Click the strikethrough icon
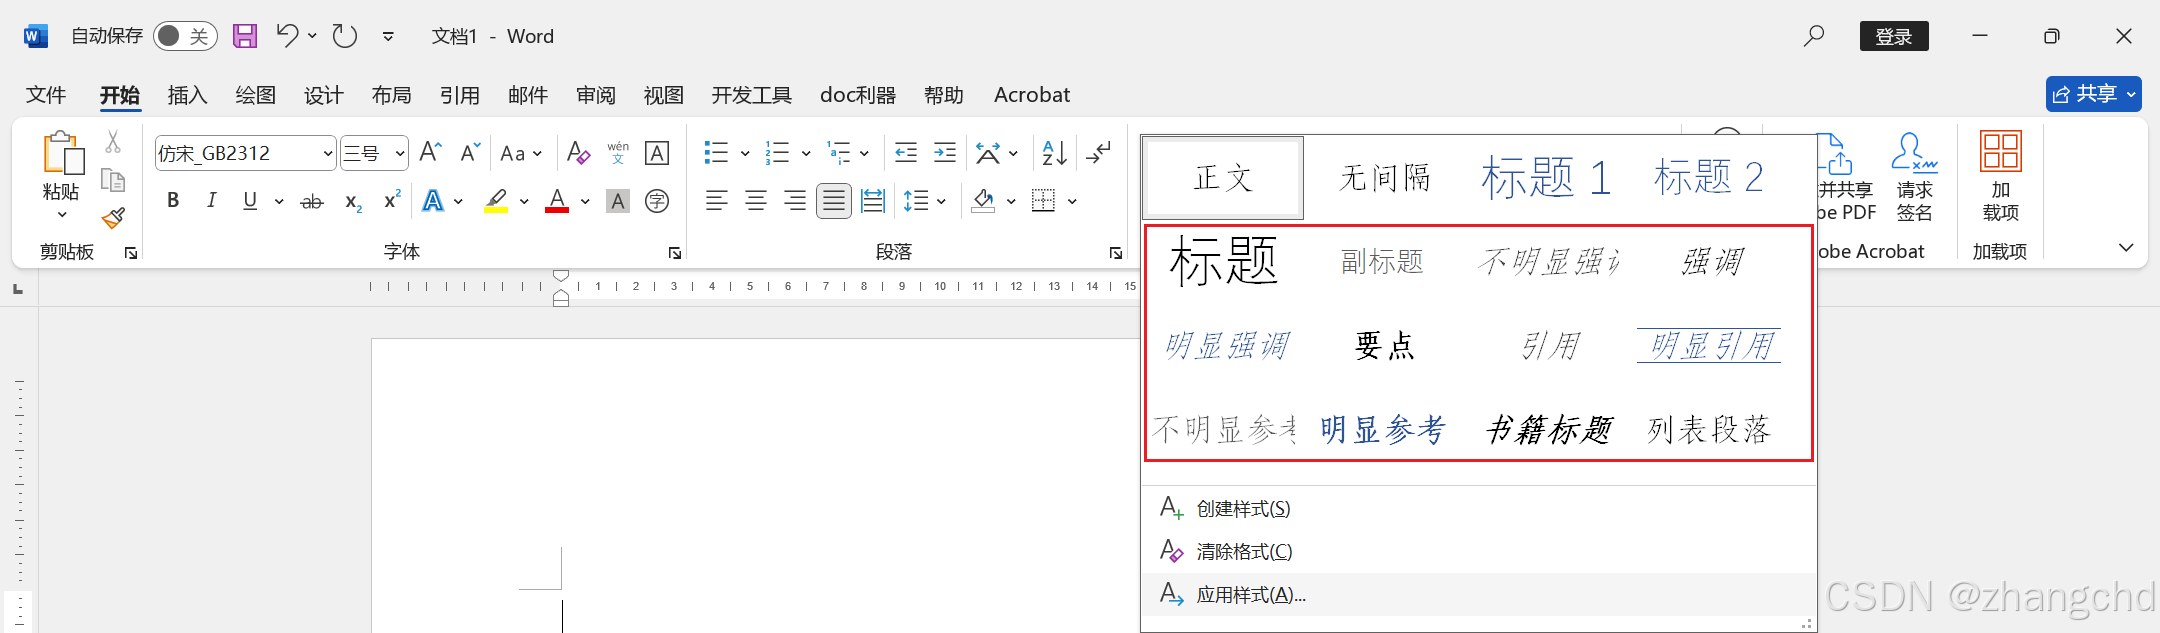This screenshot has height=633, width=2160. click(x=312, y=201)
